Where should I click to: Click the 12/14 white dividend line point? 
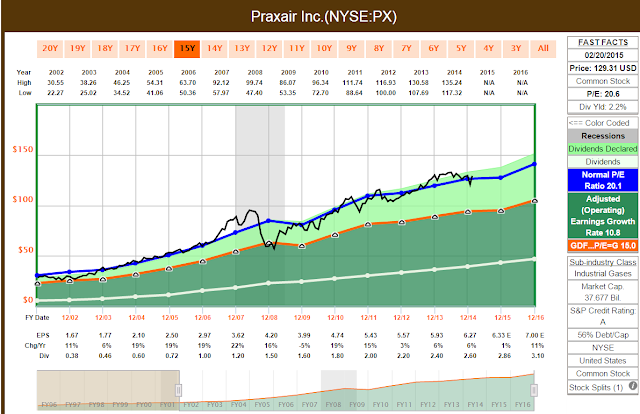point(468,267)
